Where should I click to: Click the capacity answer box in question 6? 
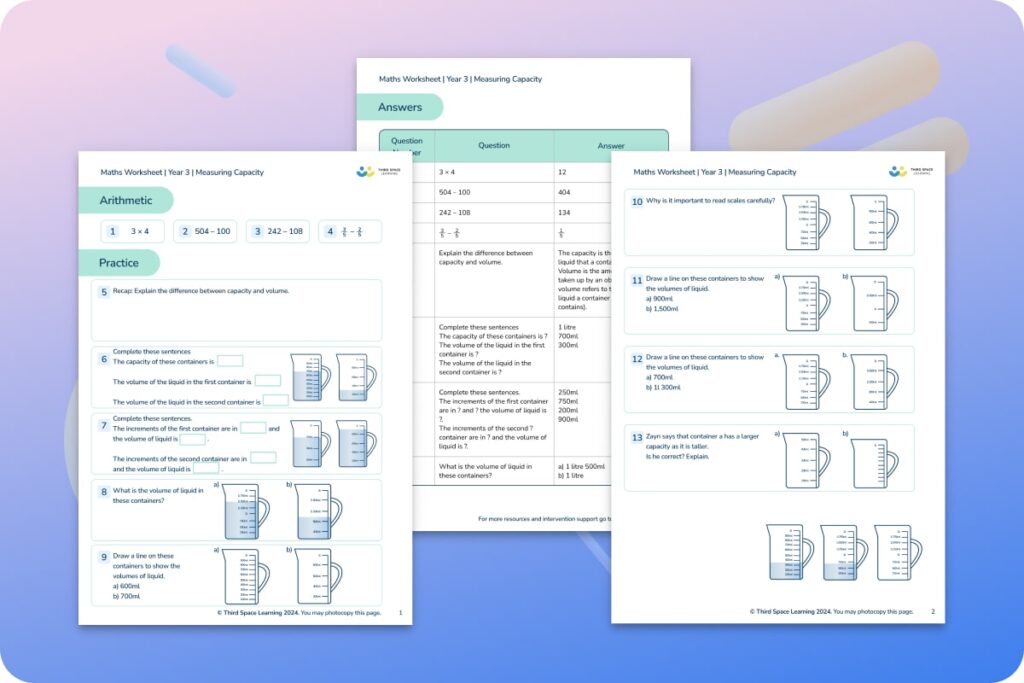231,361
